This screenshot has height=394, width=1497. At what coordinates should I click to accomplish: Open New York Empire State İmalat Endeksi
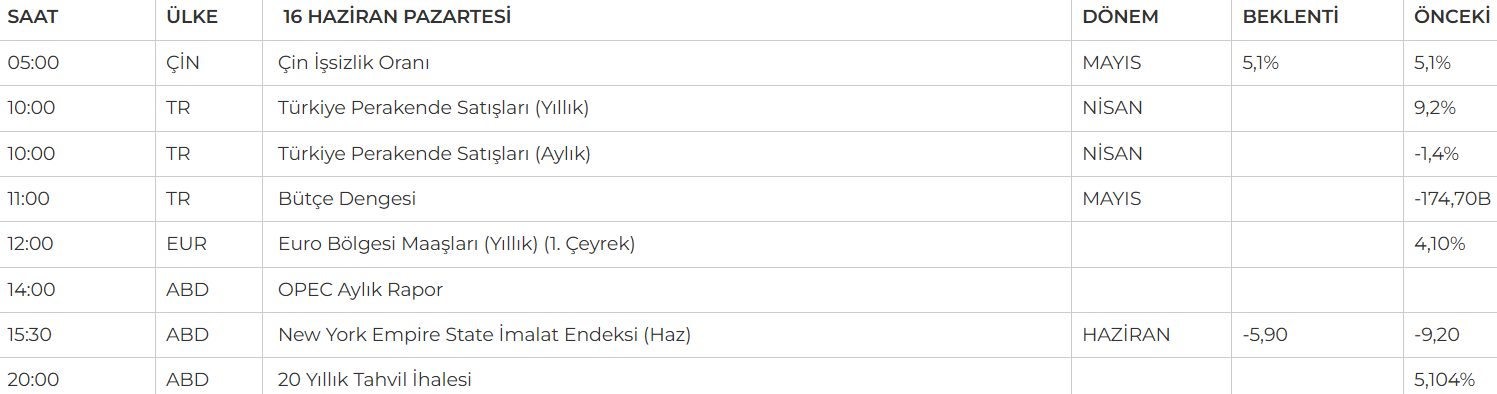485,335
